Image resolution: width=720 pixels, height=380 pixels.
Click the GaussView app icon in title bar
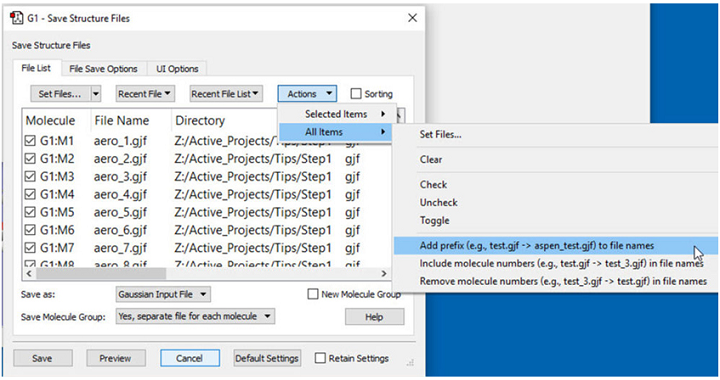(x=17, y=18)
